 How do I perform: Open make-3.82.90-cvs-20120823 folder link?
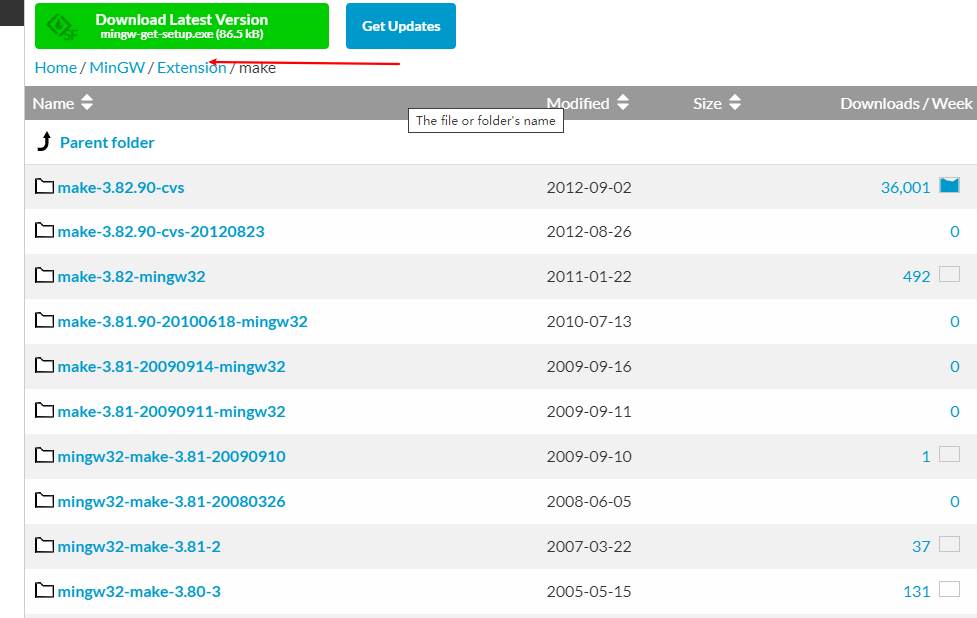coord(161,232)
